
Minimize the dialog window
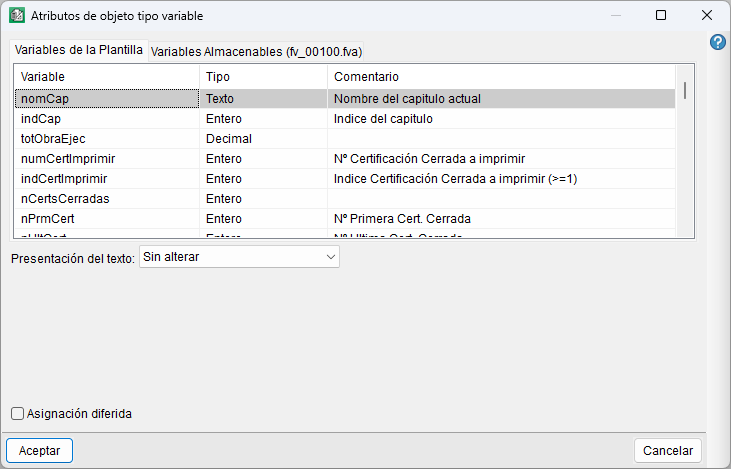point(616,15)
